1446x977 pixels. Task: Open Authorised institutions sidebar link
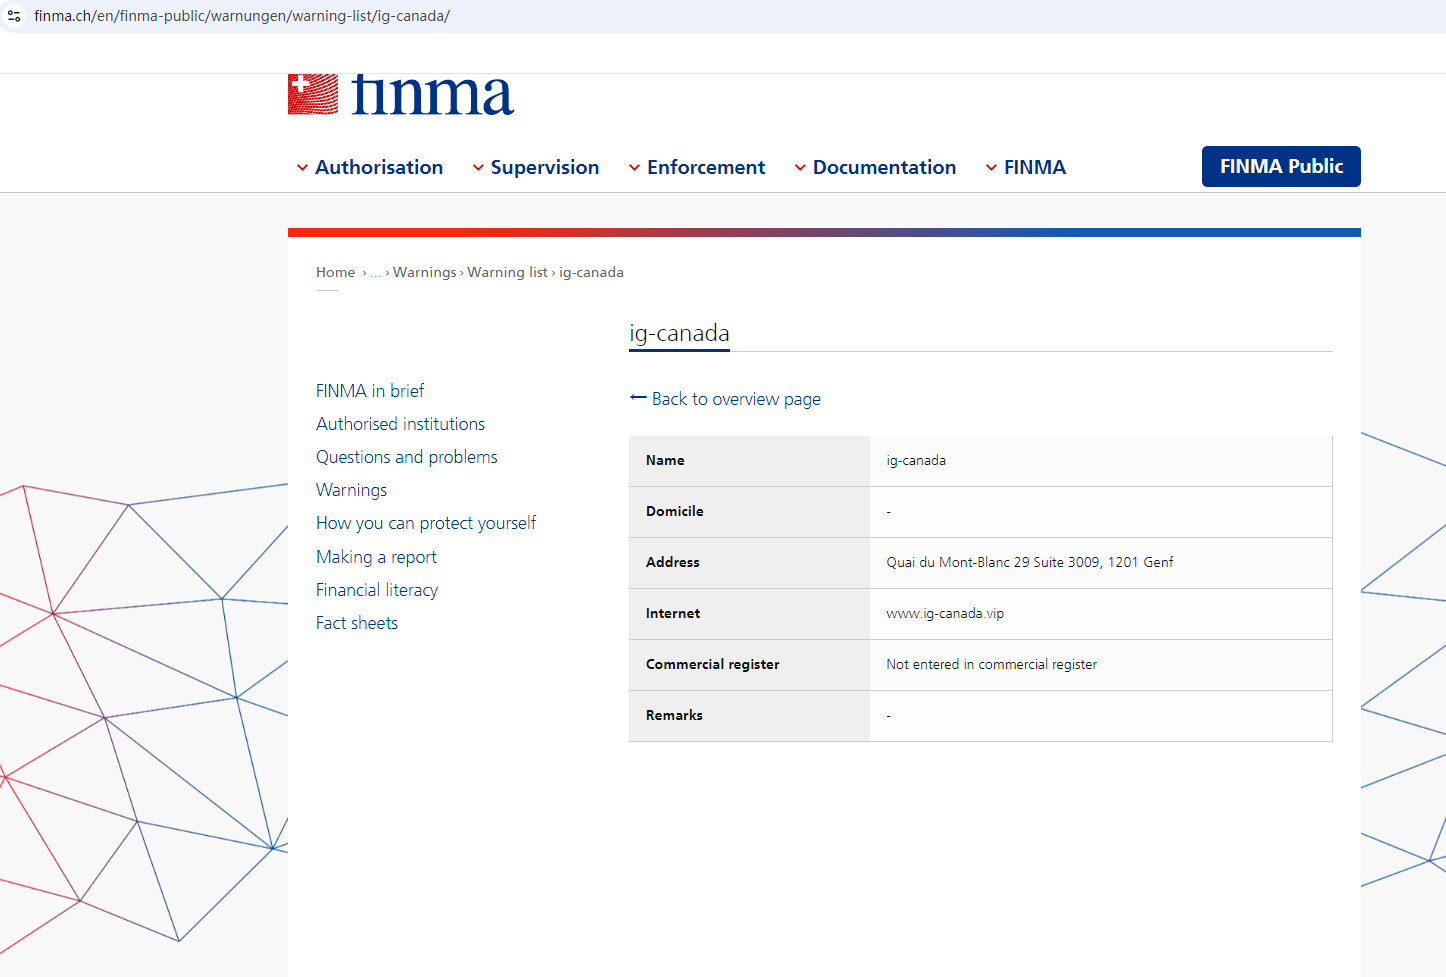pos(400,424)
